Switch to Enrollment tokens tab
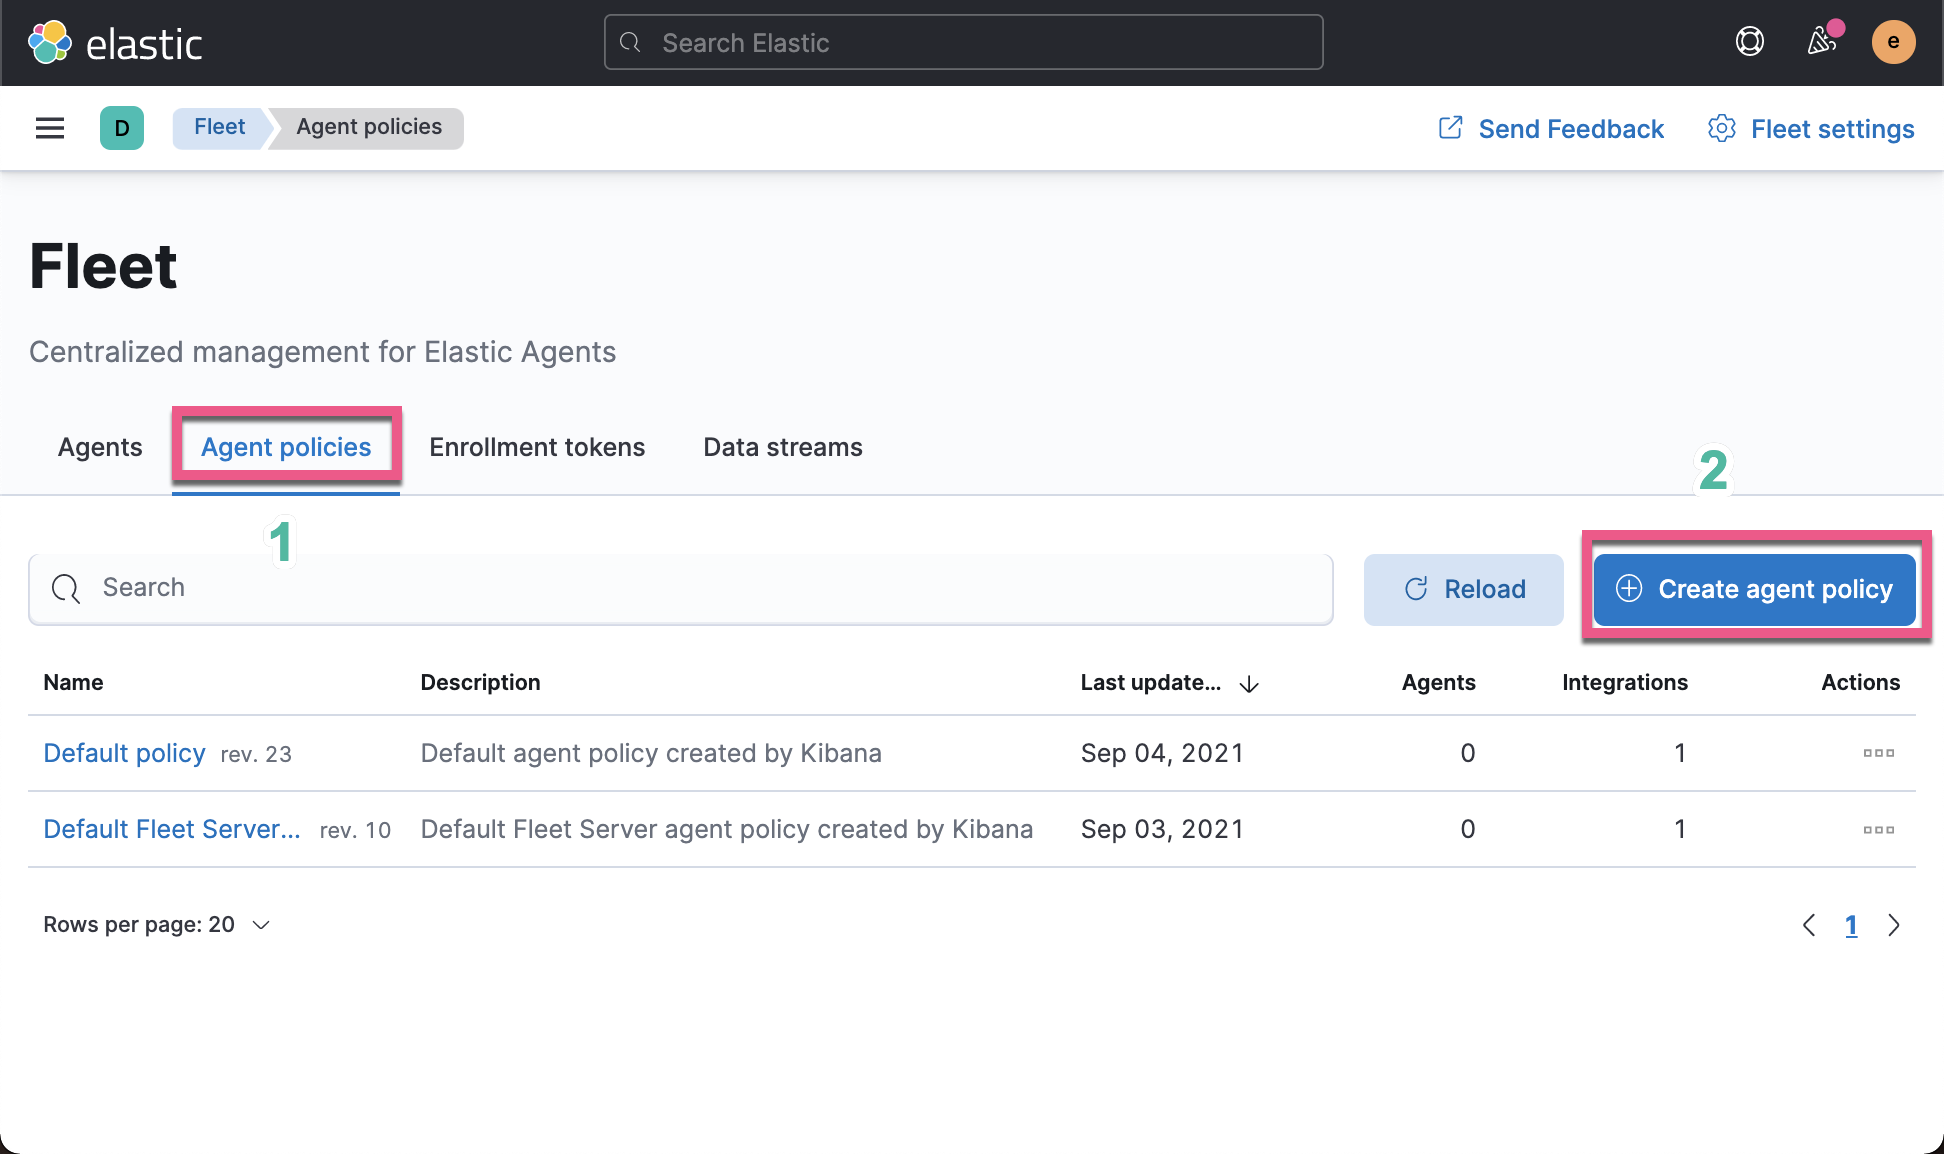Image resolution: width=1944 pixels, height=1154 pixels. coord(536,445)
